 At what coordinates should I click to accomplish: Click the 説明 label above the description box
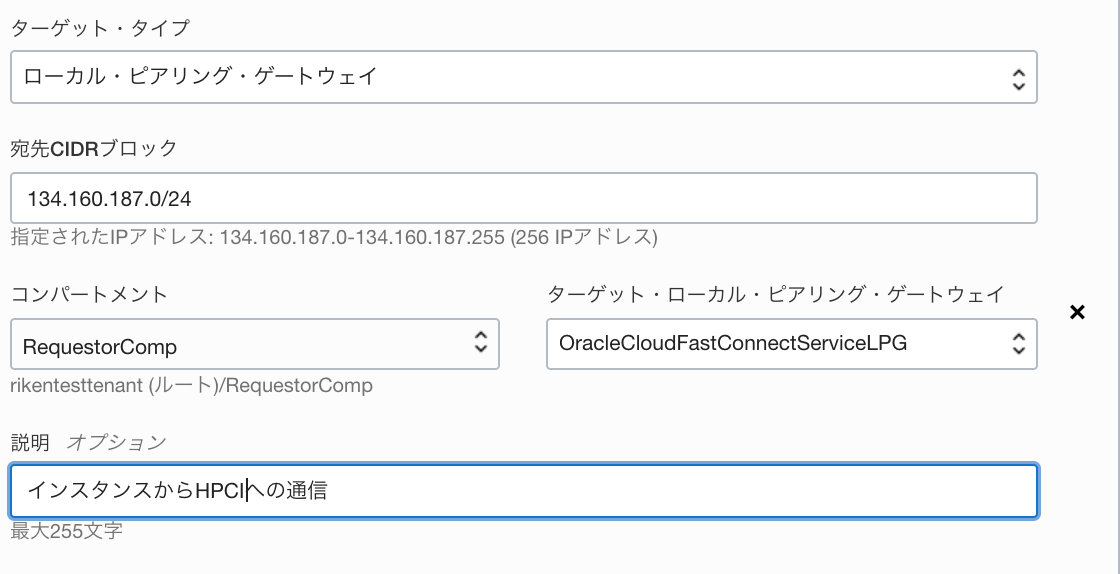click(30, 443)
